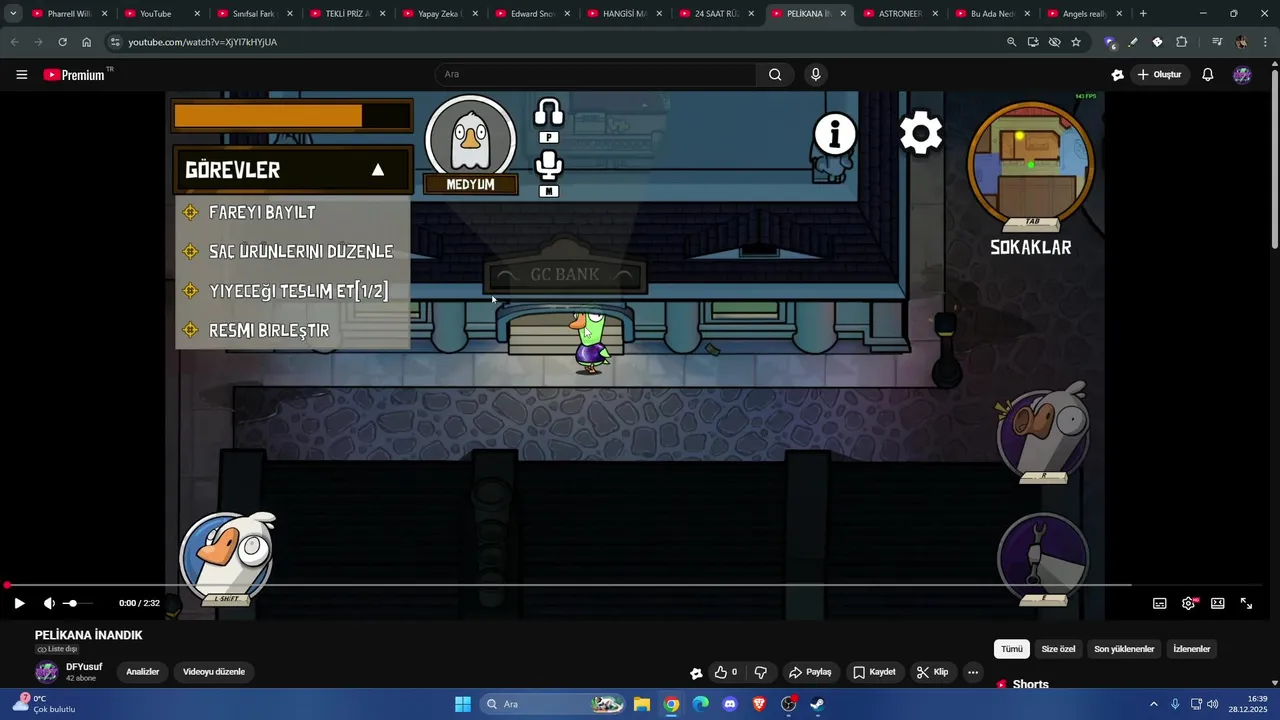Click the sparkle icon left of like
Screen dimensions: 1280x720
tap(696, 673)
